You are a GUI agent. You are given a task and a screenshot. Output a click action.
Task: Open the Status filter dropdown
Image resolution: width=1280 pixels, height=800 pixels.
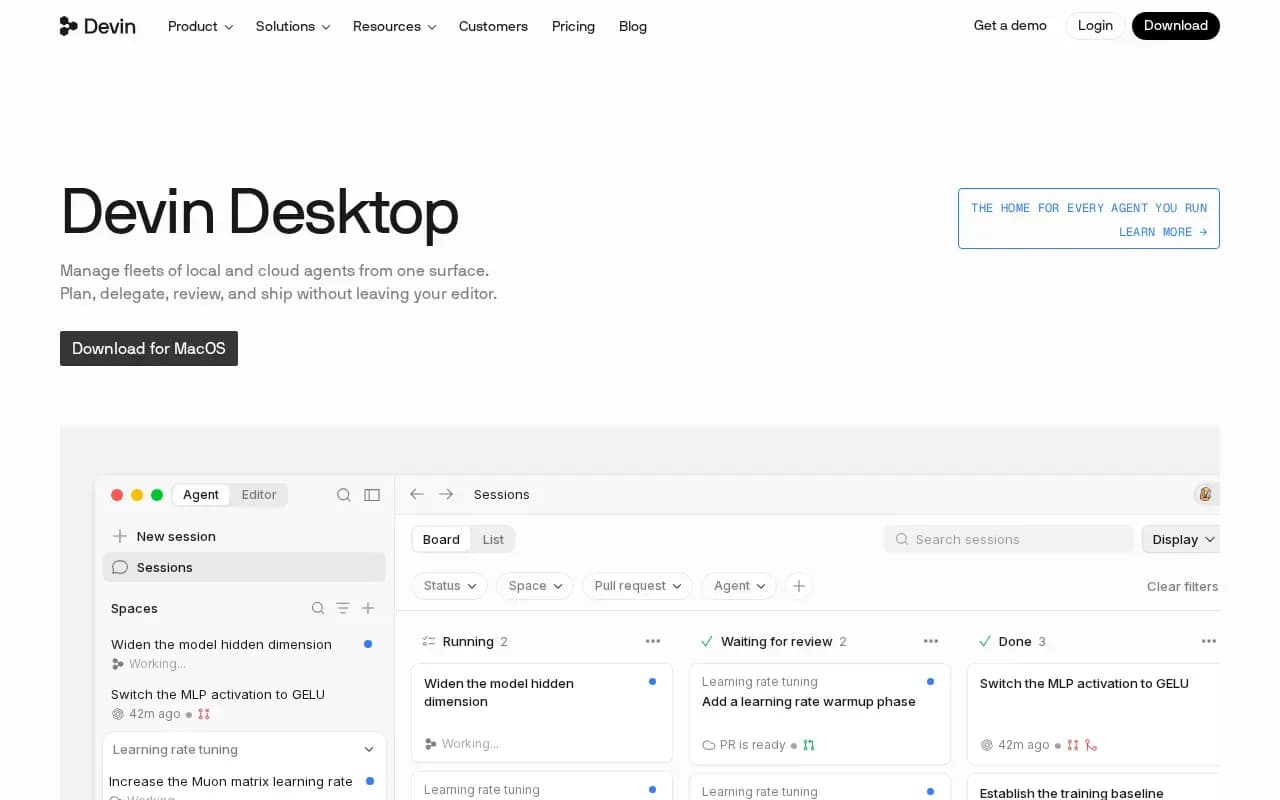[450, 586]
